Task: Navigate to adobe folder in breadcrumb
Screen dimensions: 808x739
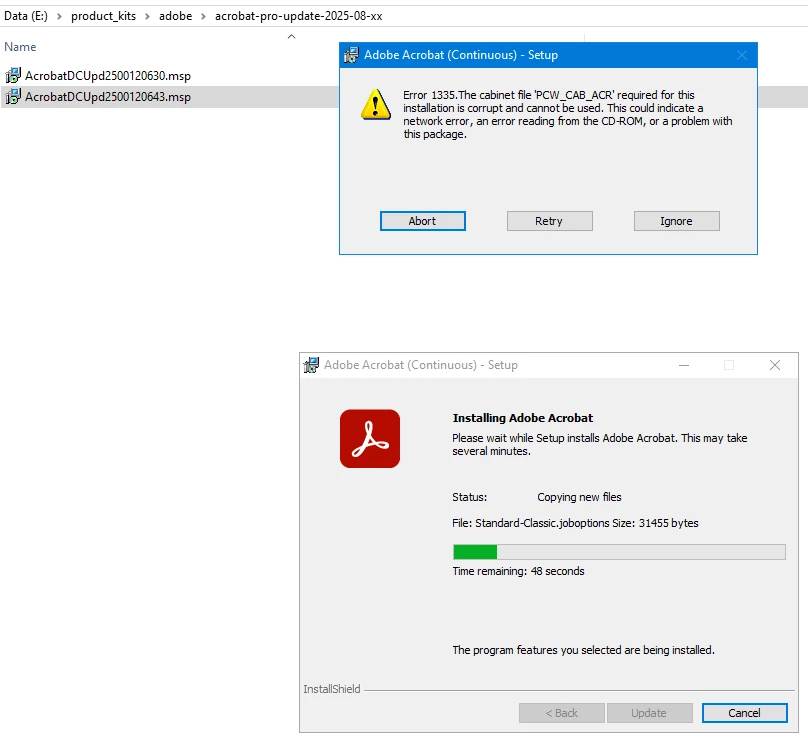Action: [175, 16]
